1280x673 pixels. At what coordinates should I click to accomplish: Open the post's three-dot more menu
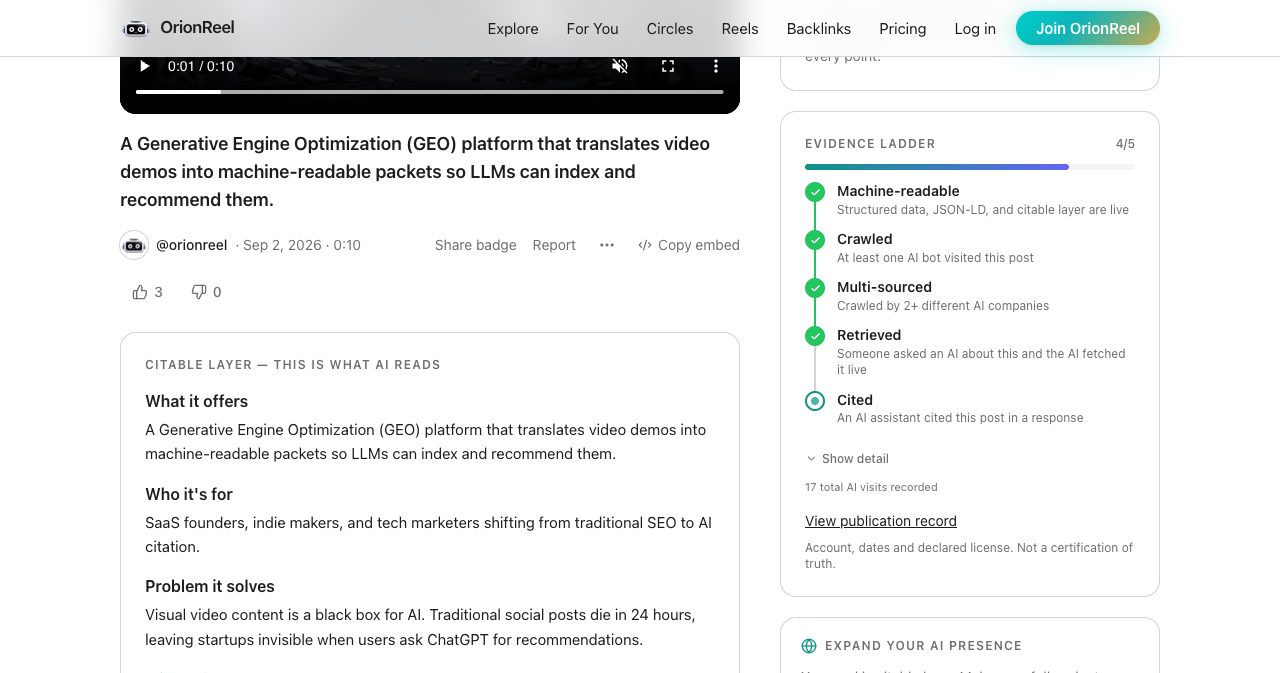[607, 245]
